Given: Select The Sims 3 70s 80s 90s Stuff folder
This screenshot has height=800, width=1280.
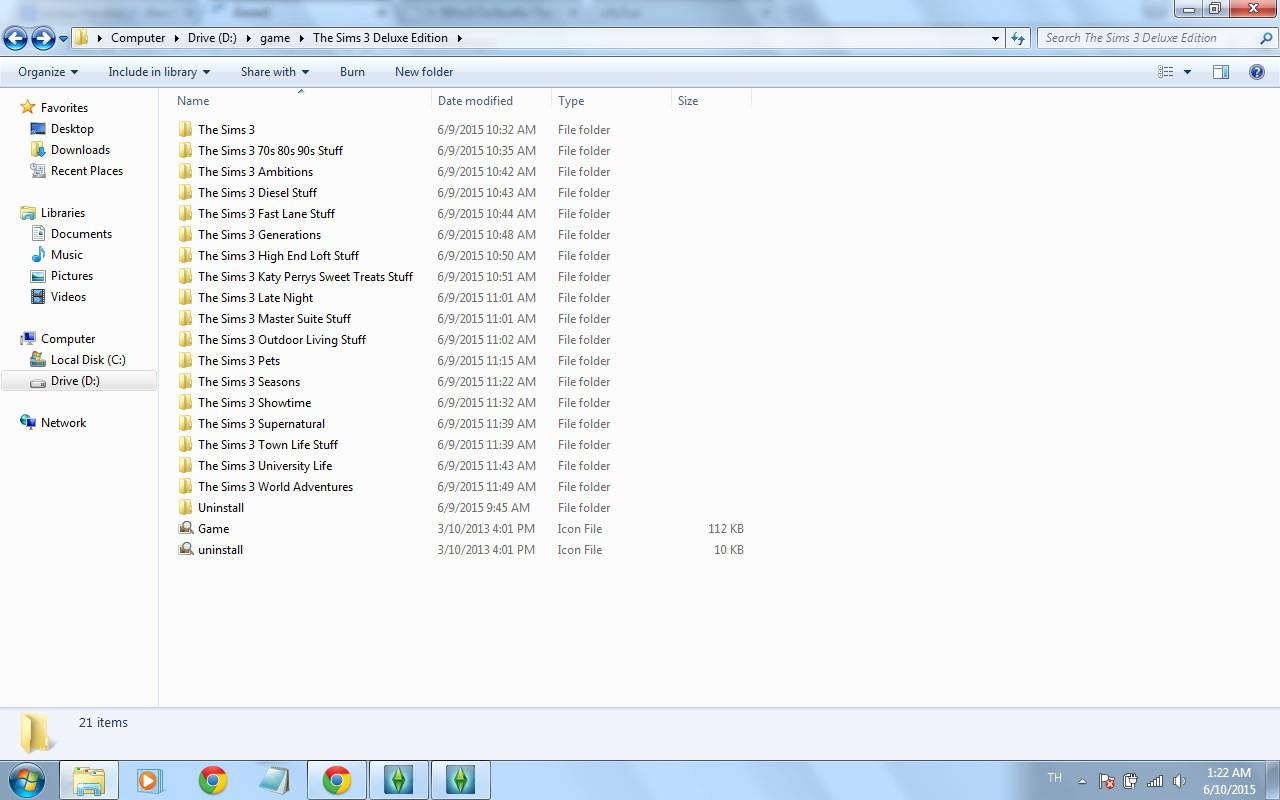Looking at the screenshot, I should [270, 151].
